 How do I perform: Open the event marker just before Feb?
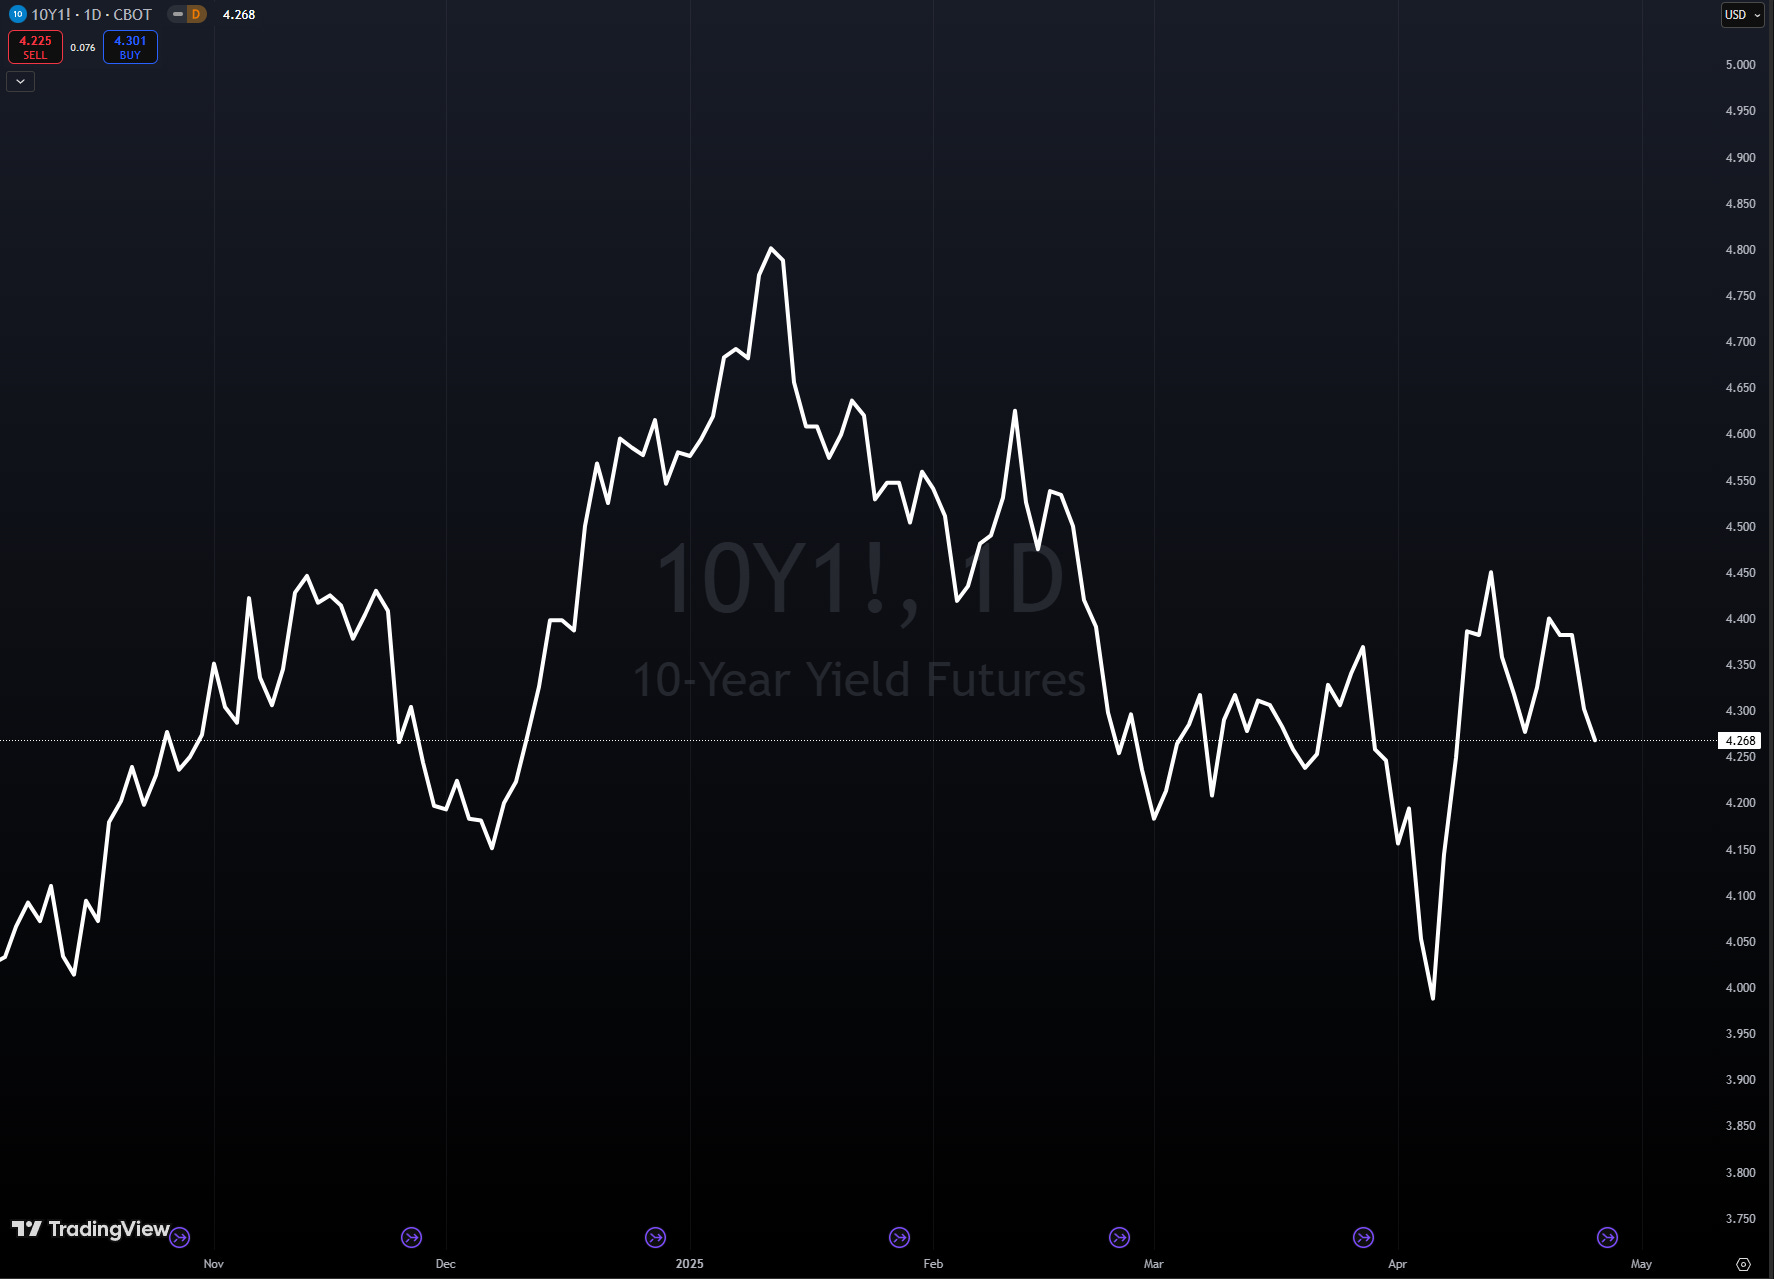pyautogui.click(x=900, y=1238)
